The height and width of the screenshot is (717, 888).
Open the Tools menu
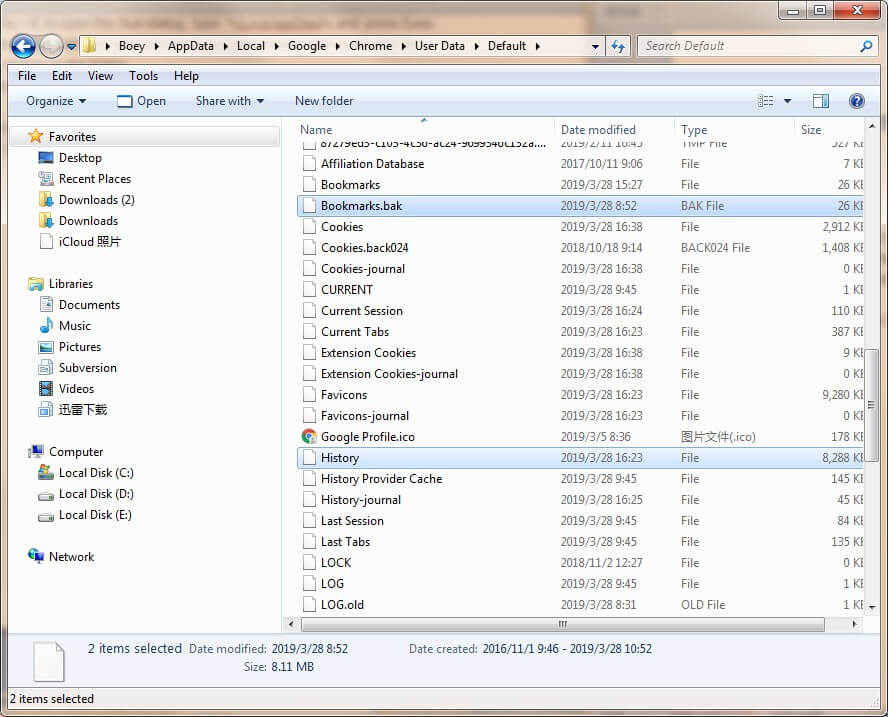coord(143,76)
